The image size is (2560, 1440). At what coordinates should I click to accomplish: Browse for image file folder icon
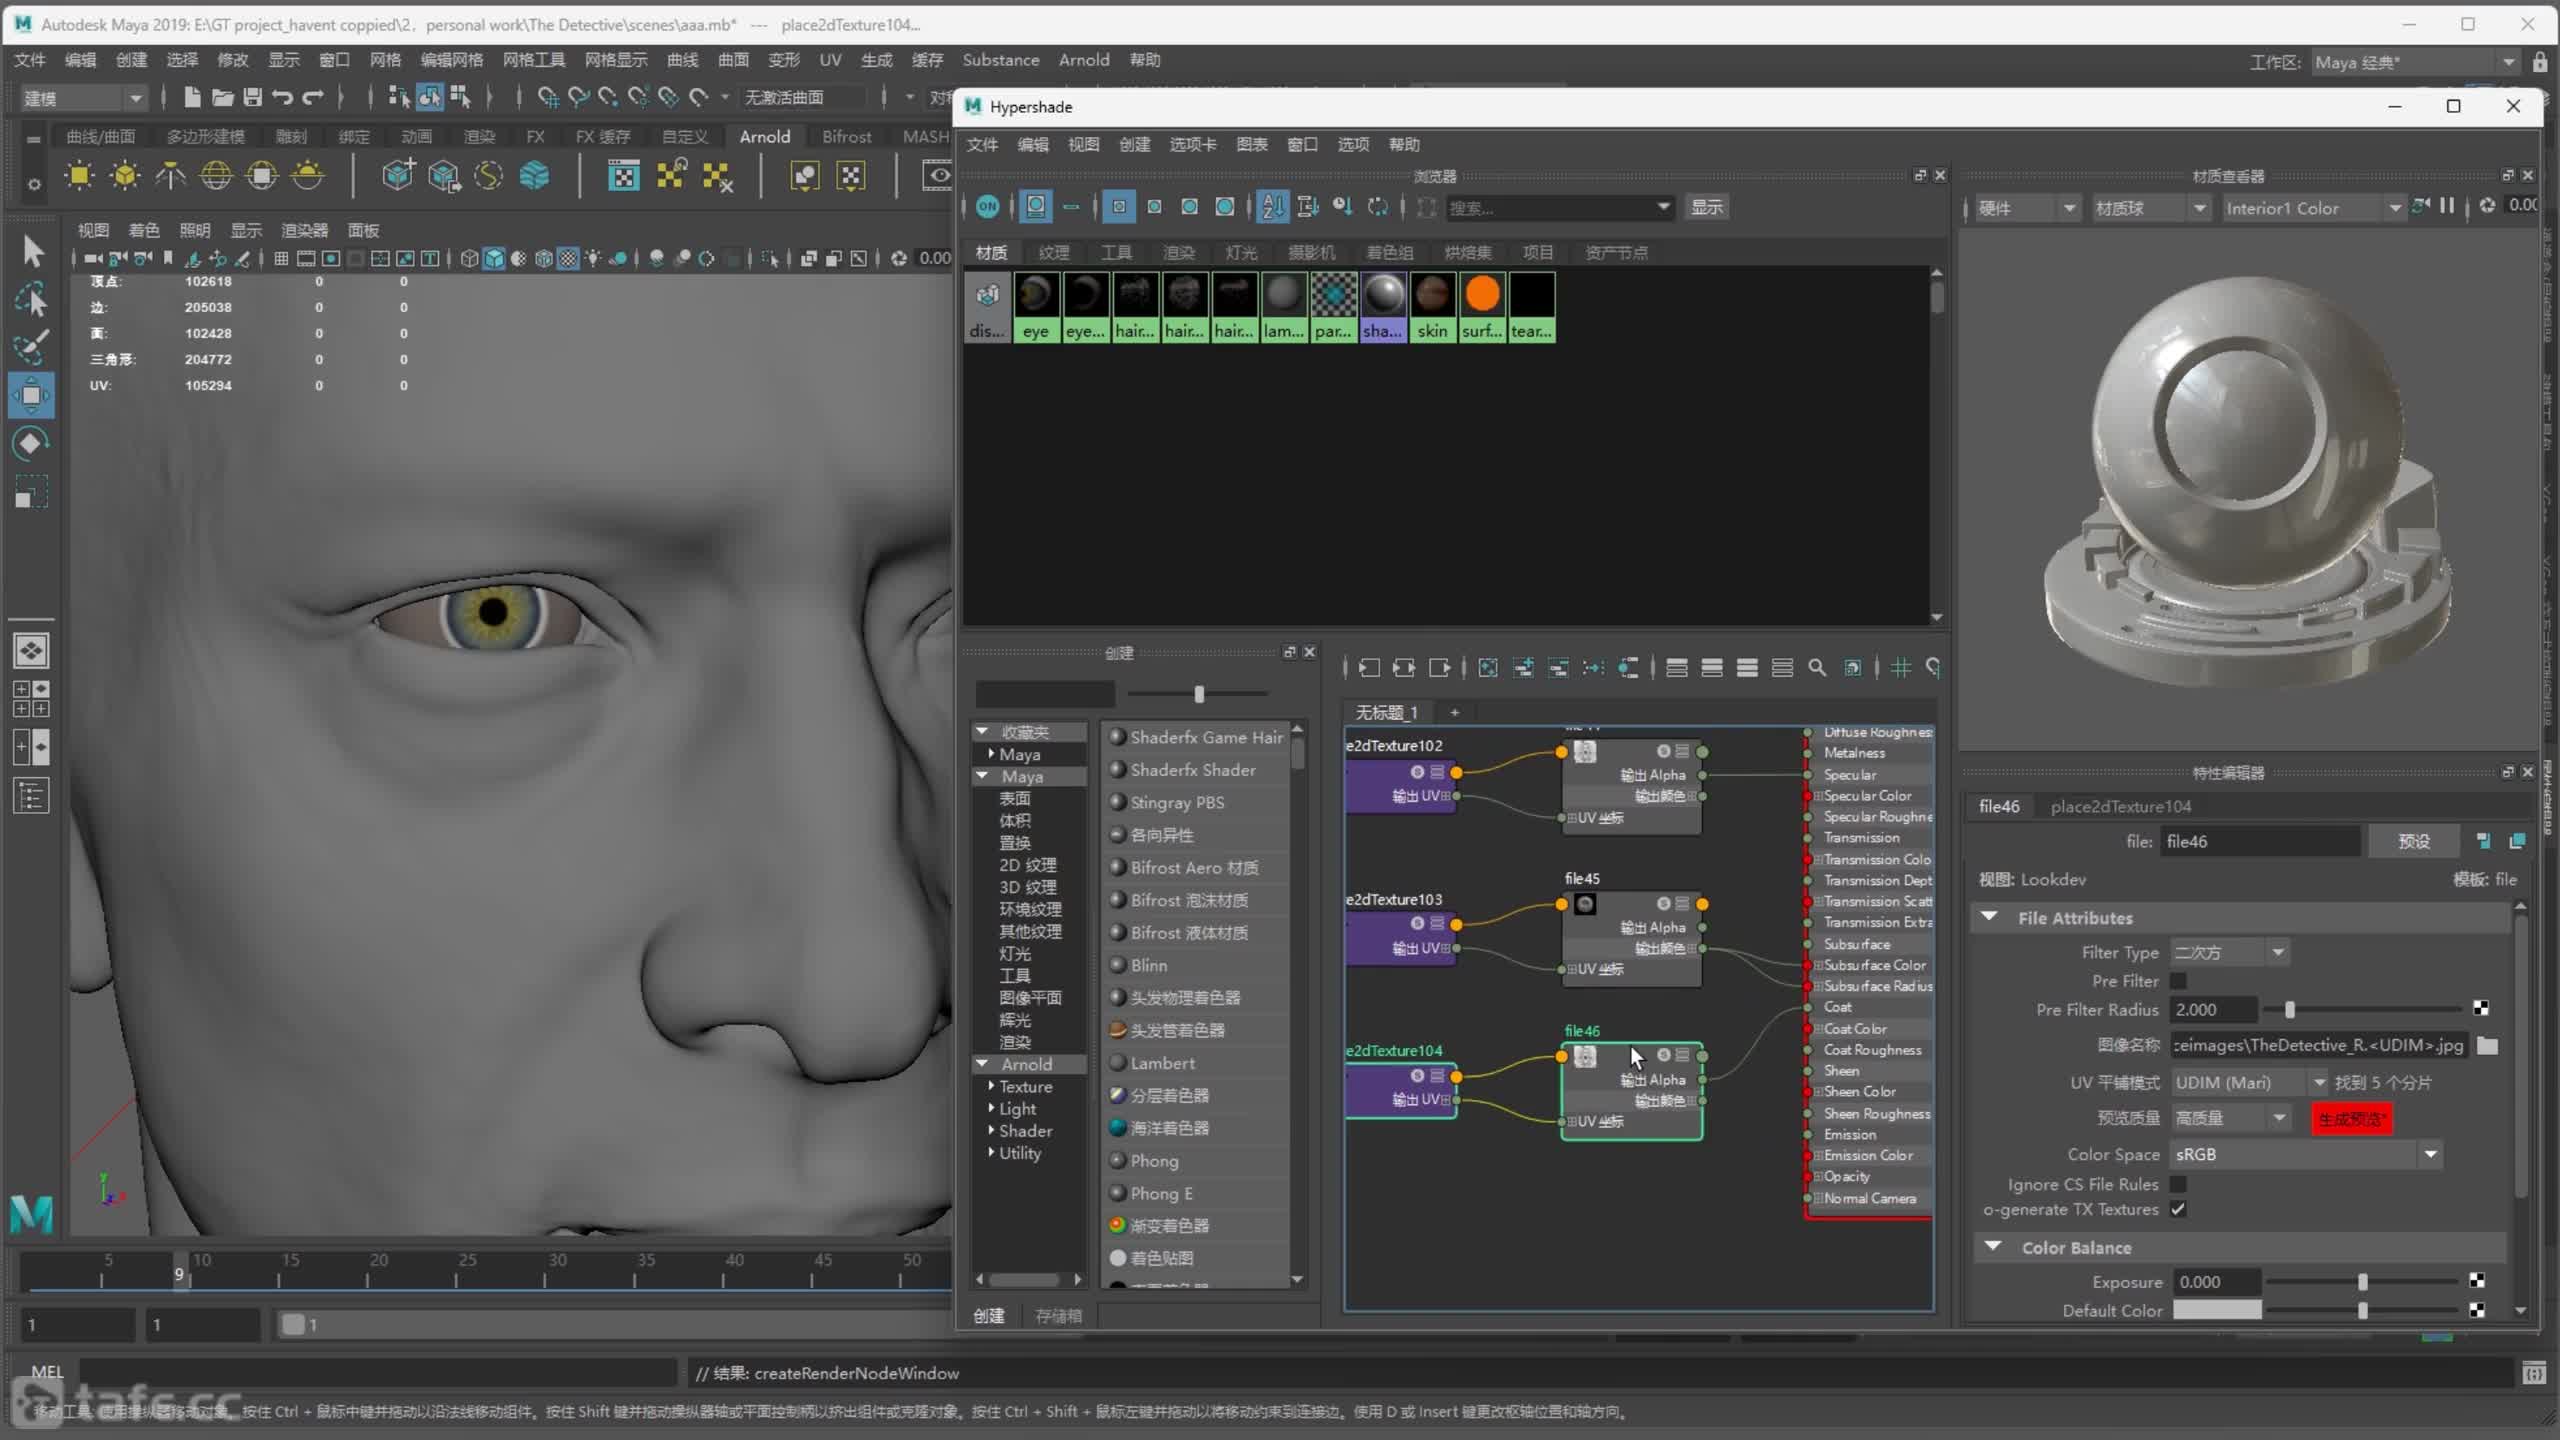(2488, 1045)
